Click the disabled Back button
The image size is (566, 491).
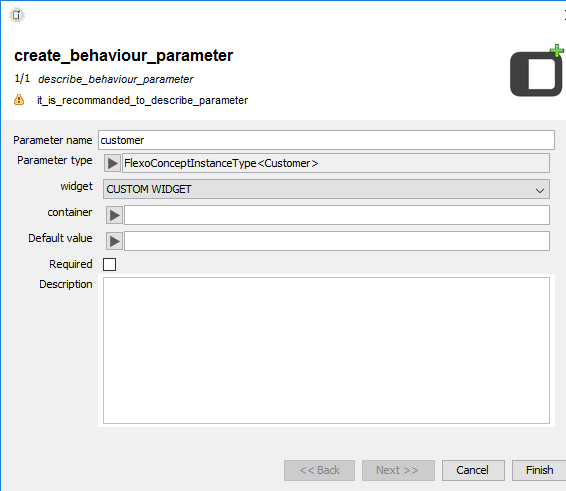click(319, 470)
